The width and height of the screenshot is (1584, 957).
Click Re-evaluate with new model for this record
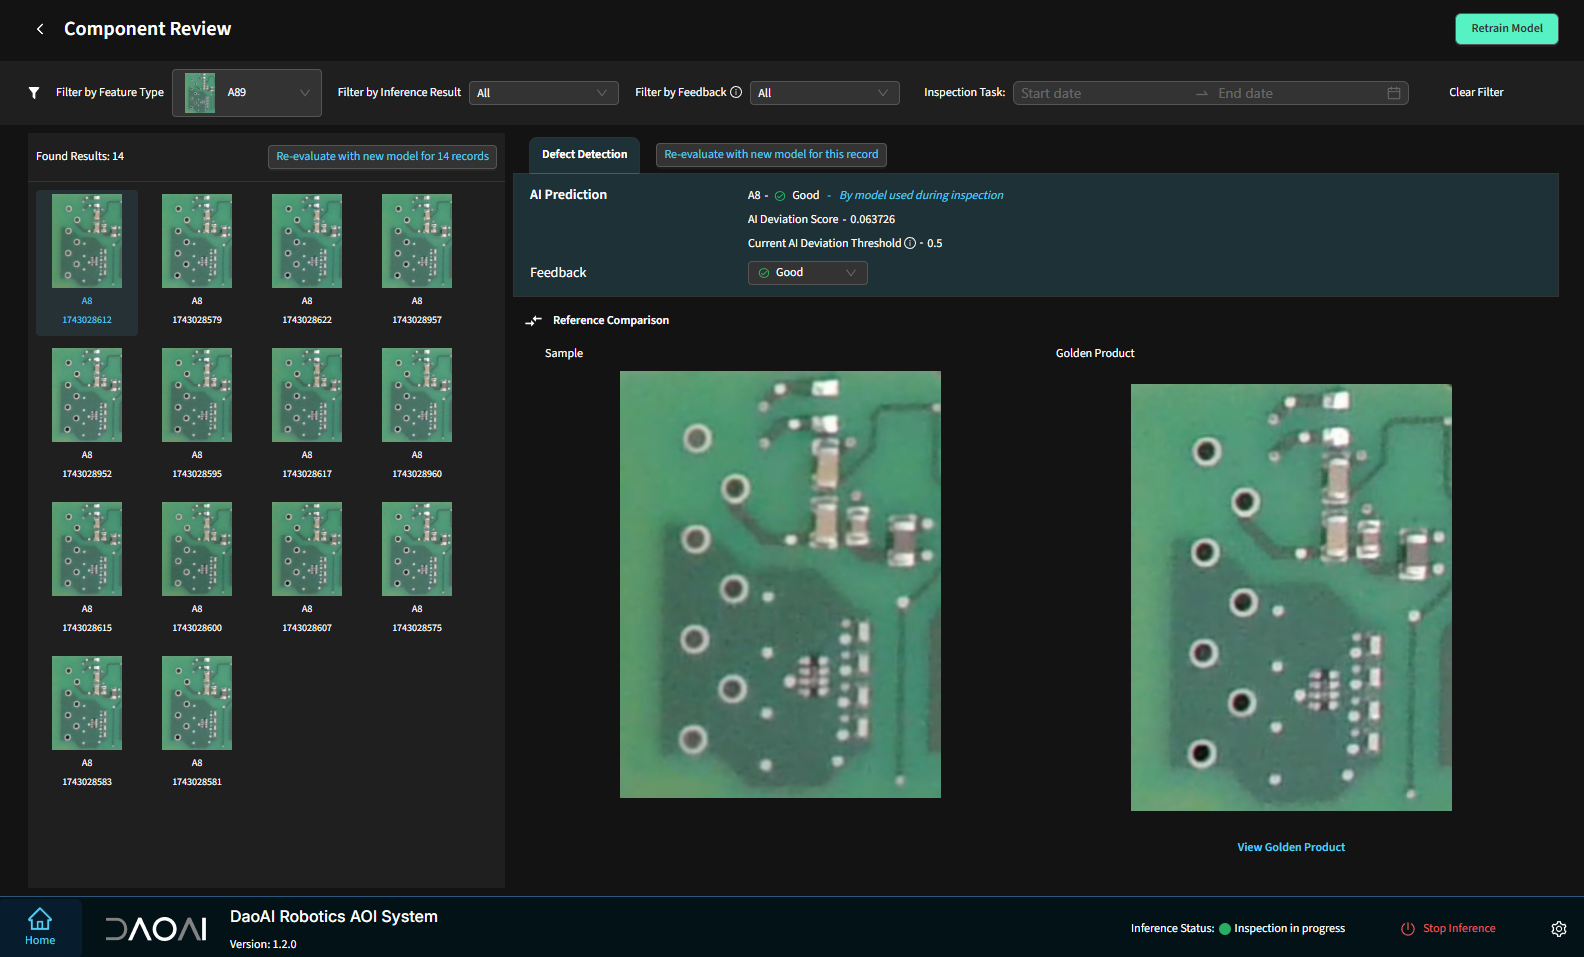pos(771,155)
